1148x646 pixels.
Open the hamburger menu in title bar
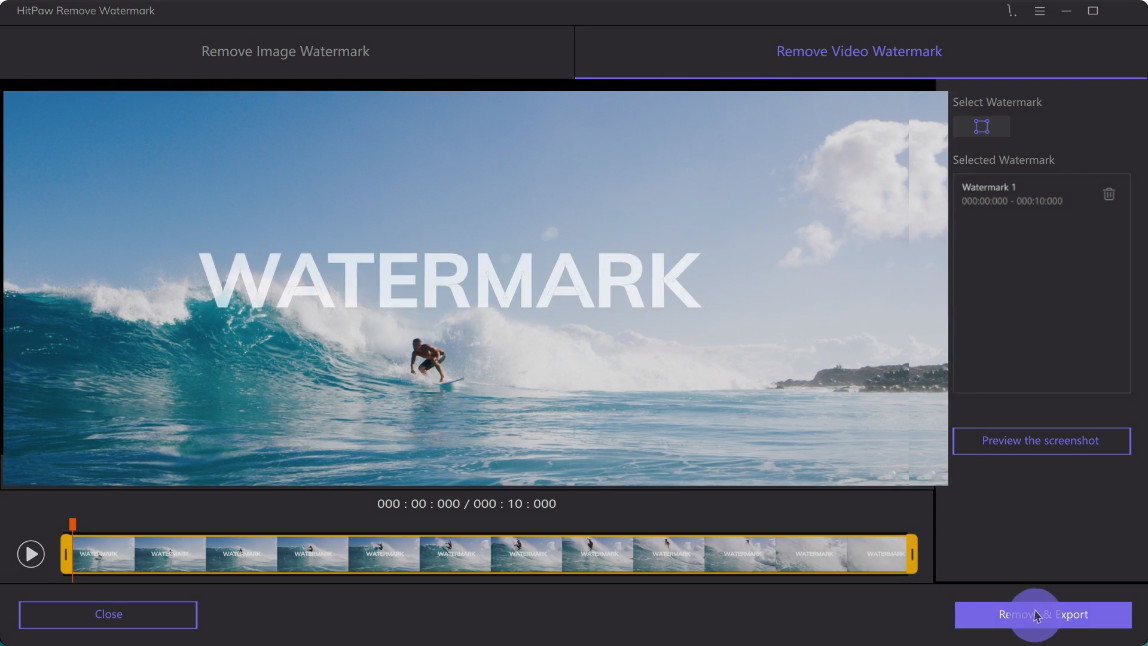[1039, 11]
